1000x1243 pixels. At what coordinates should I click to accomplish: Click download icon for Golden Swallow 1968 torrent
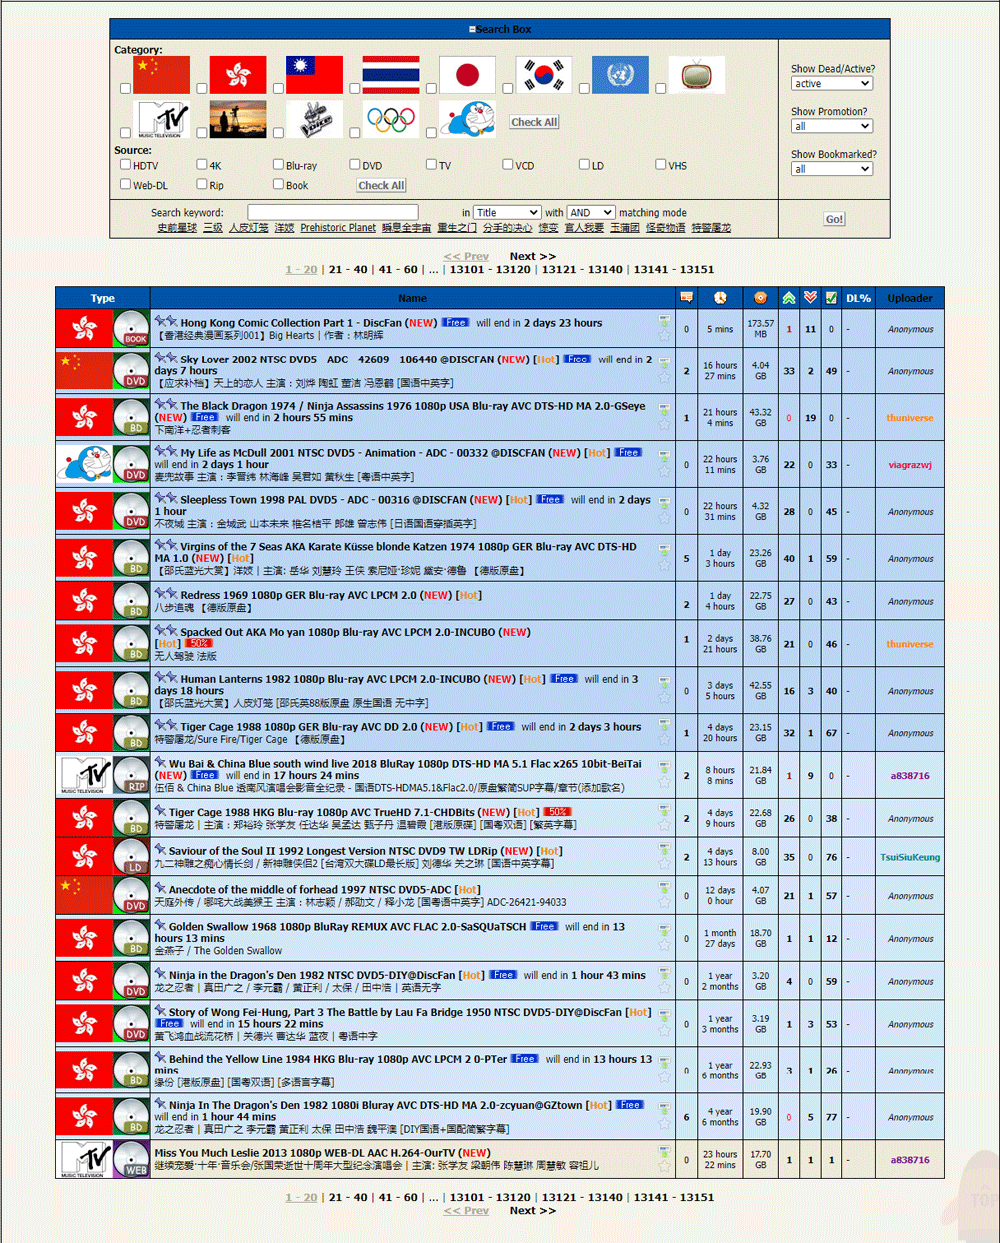pos(664,931)
